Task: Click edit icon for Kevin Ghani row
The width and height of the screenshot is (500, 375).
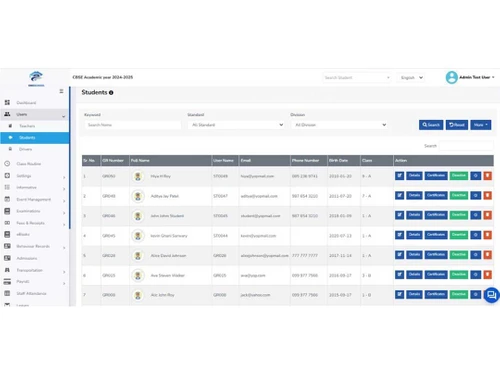Action: (x=399, y=235)
